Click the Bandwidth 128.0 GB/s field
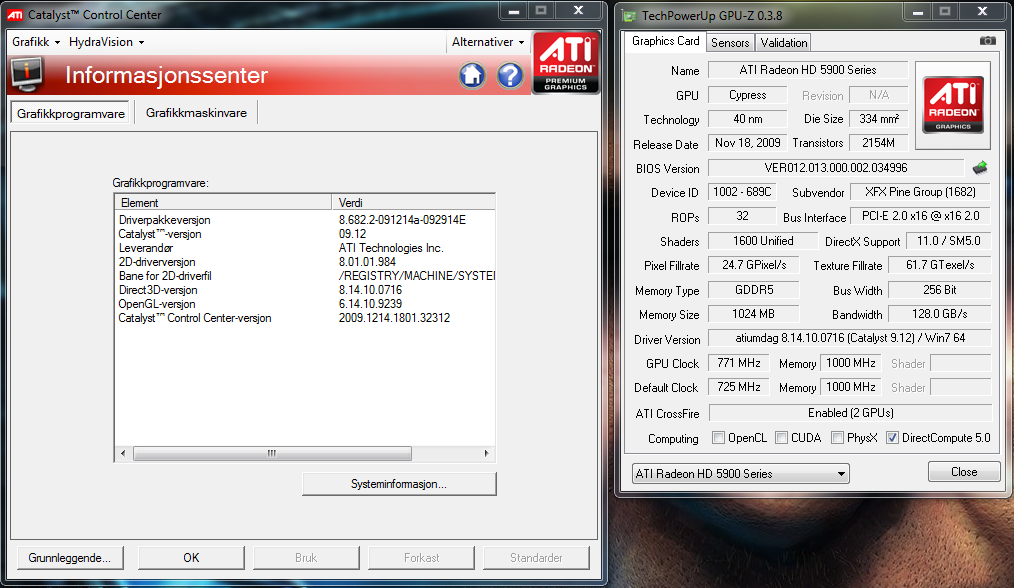Image resolution: width=1014 pixels, height=588 pixels. pyautogui.click(x=940, y=314)
